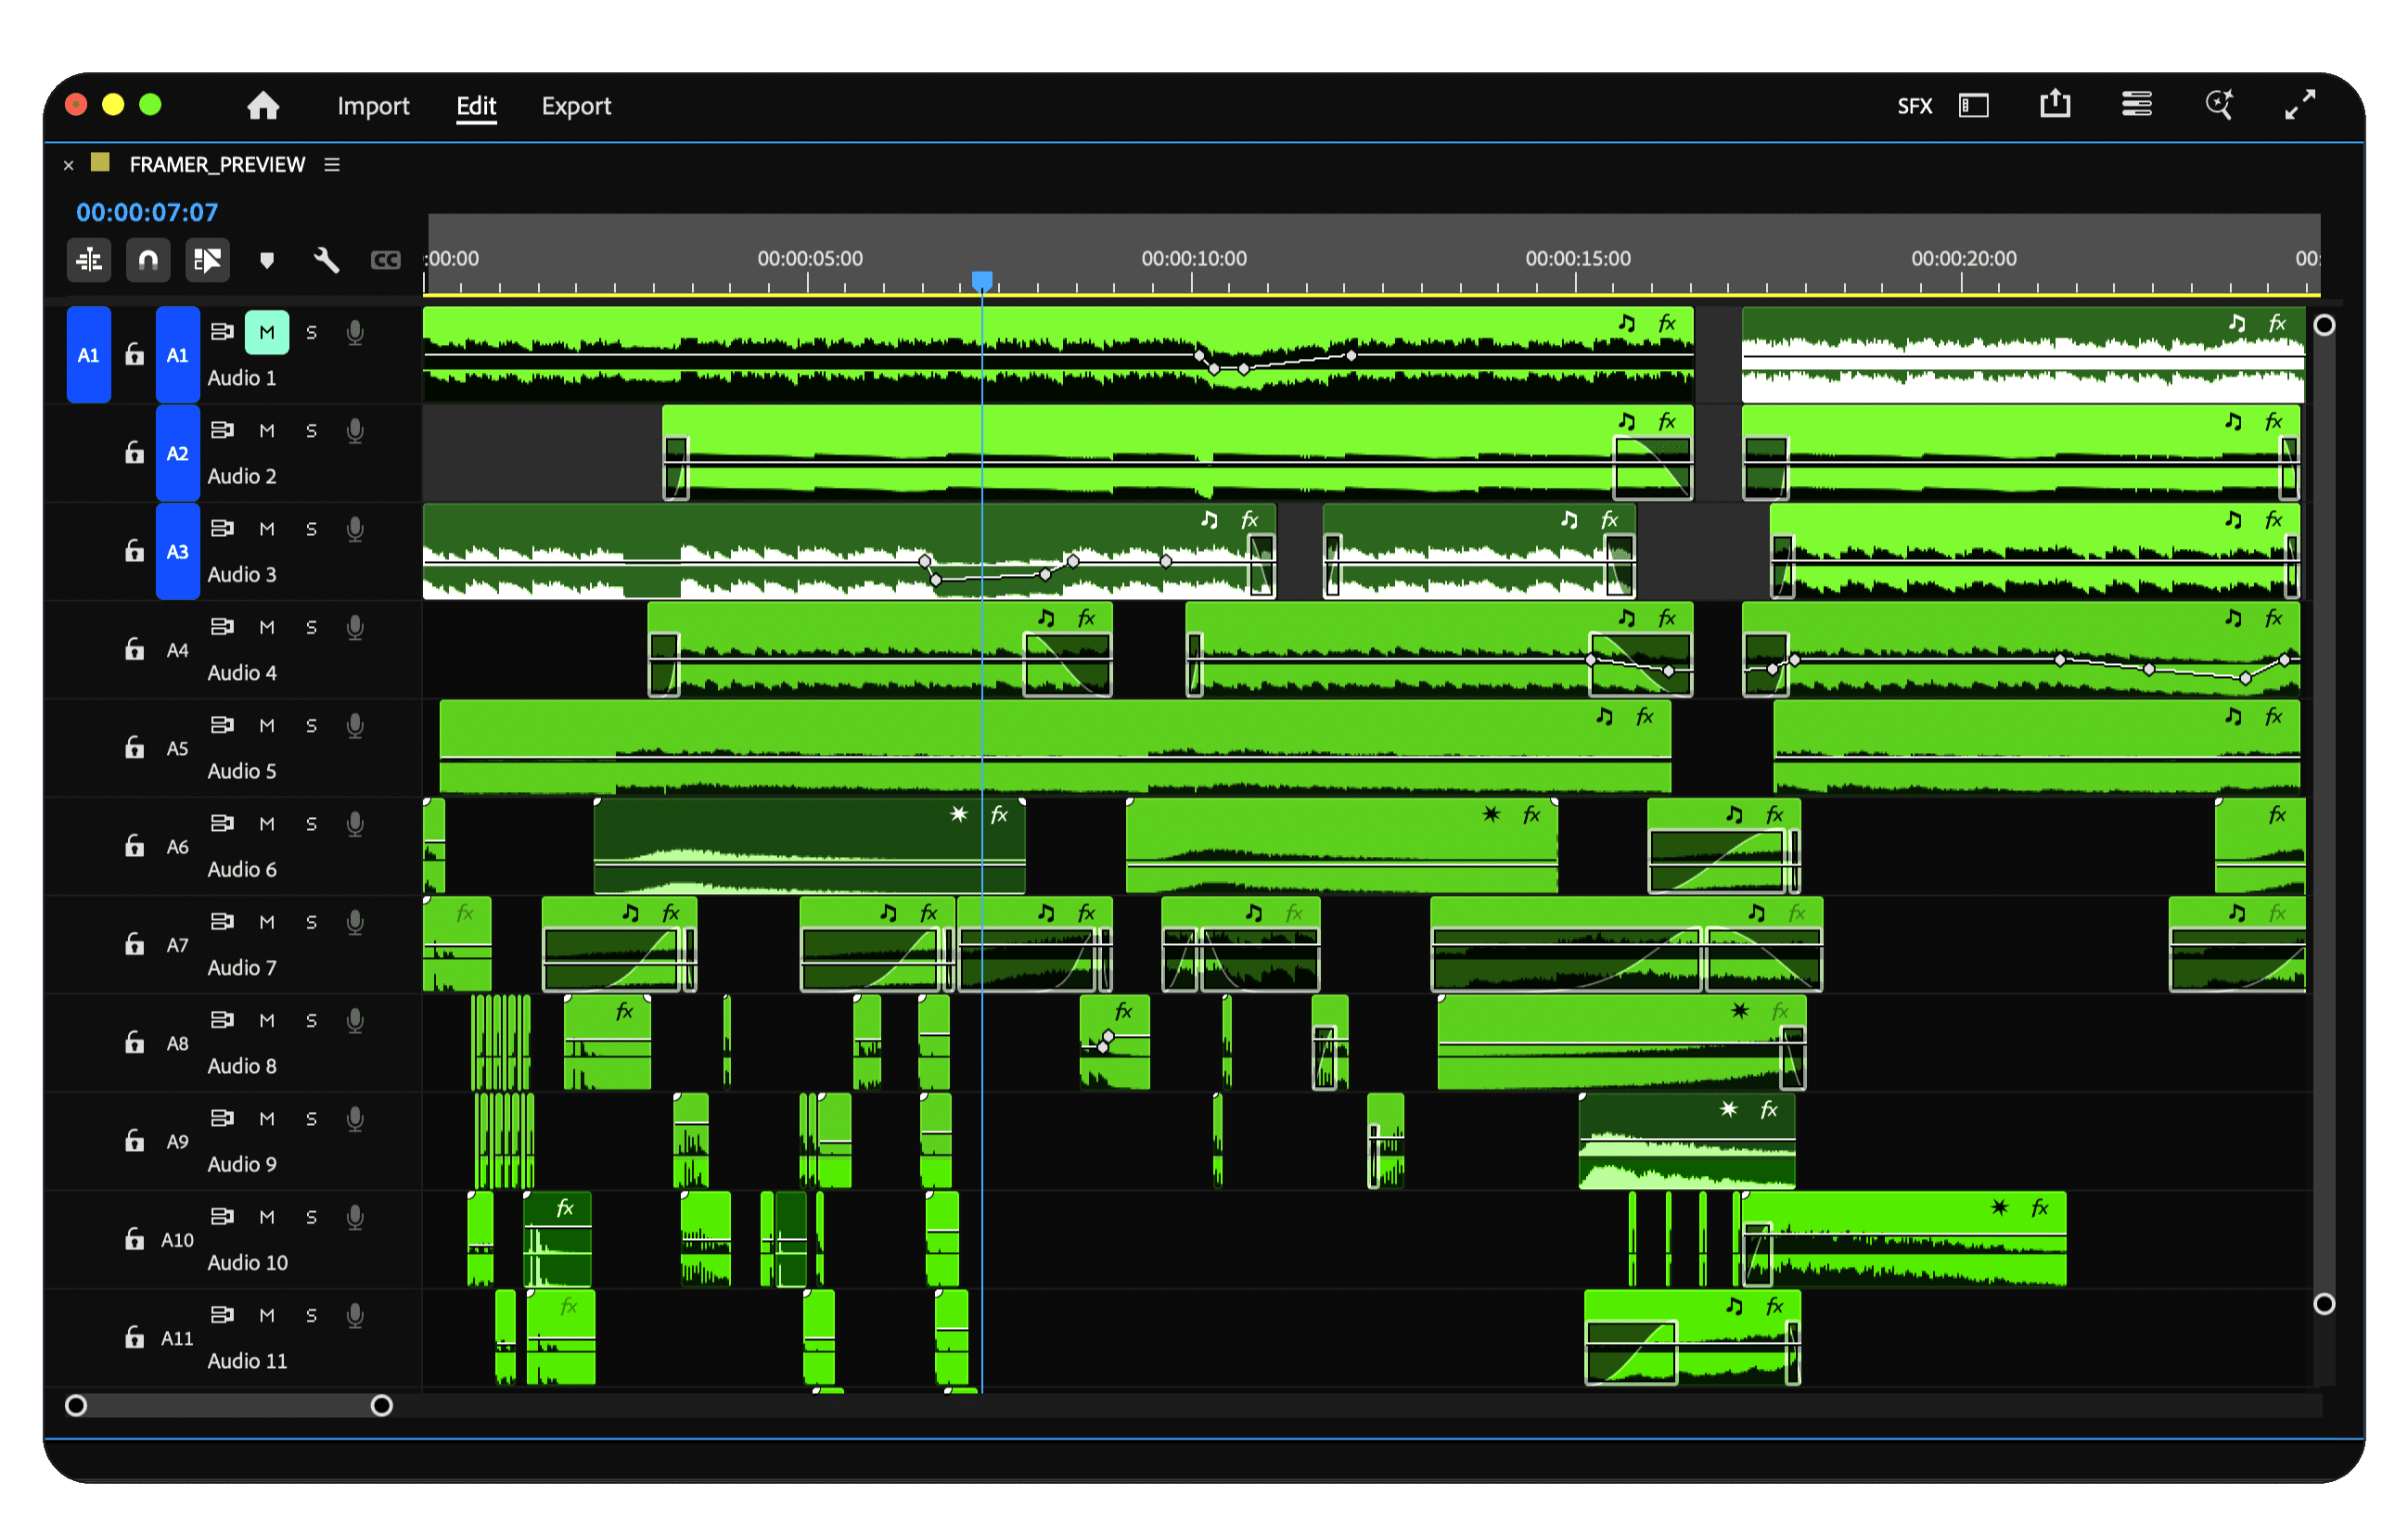2408x1534 pixels.
Task: Click the horizontal zoom scrollbar right handle
Action: point(381,1406)
